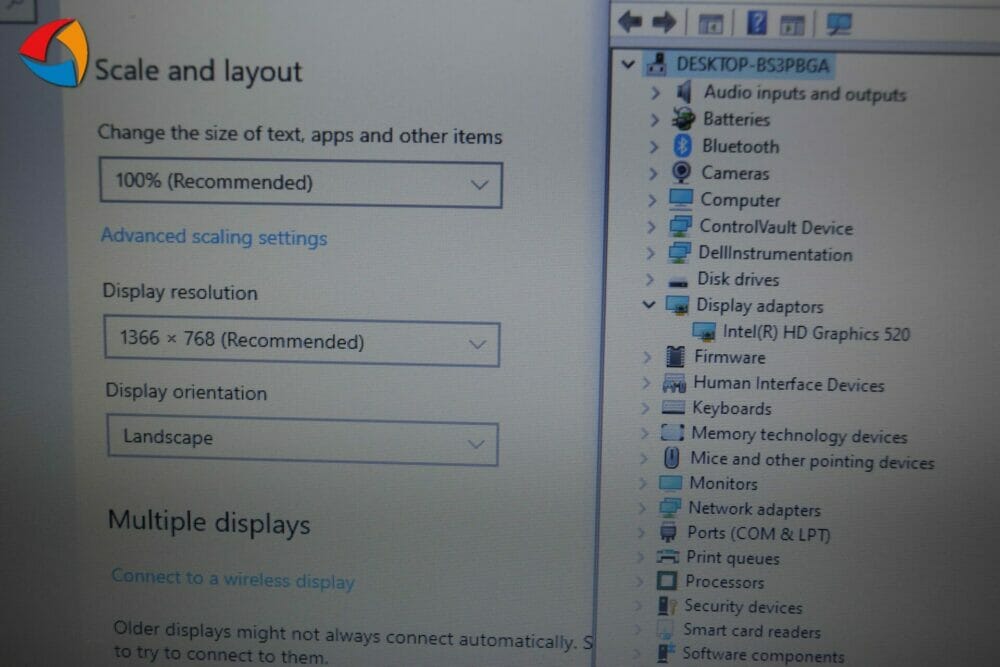Collapse the Display adaptors category

click(649, 305)
